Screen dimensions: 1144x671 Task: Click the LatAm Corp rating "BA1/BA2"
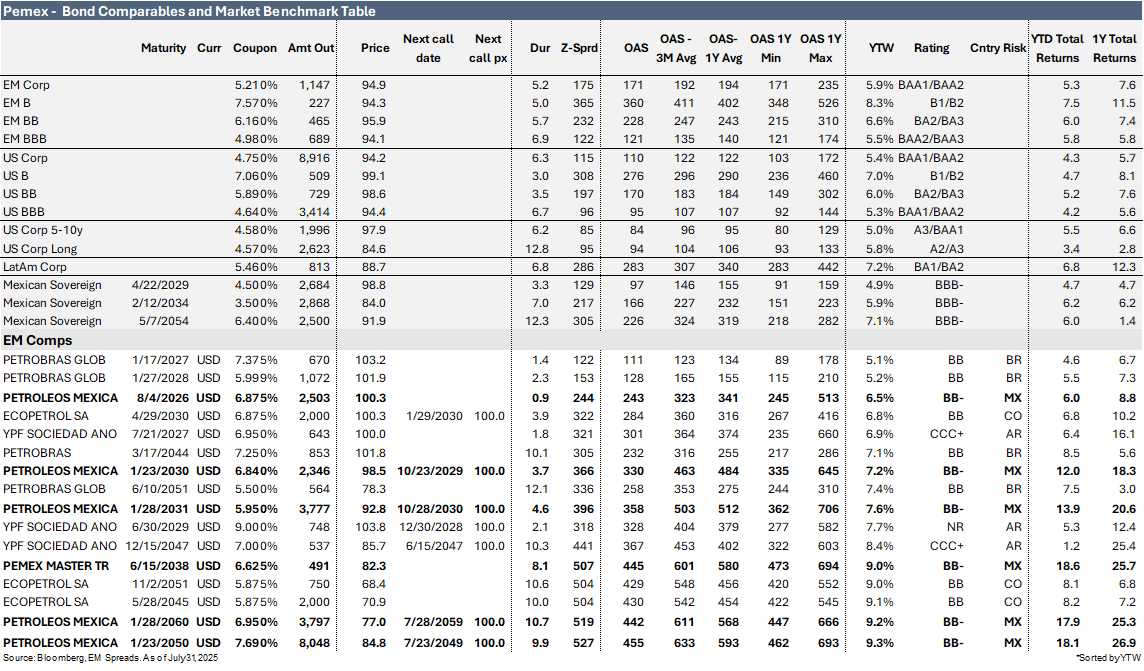938,267
